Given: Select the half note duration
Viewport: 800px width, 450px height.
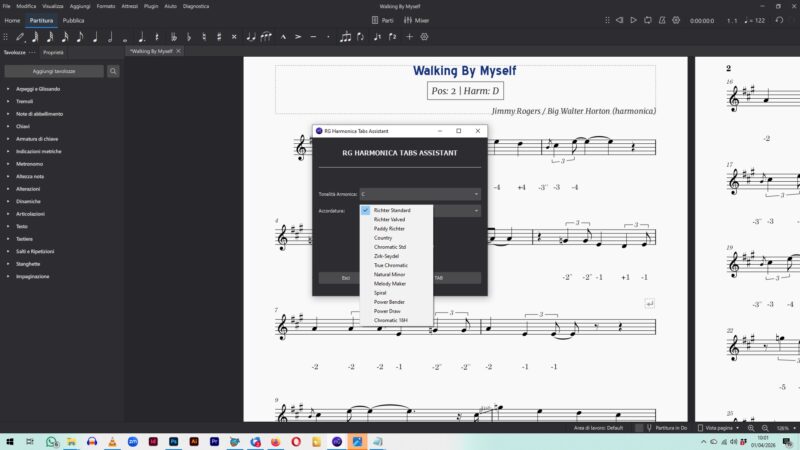Looking at the screenshot, I should pyautogui.click(x=110, y=37).
